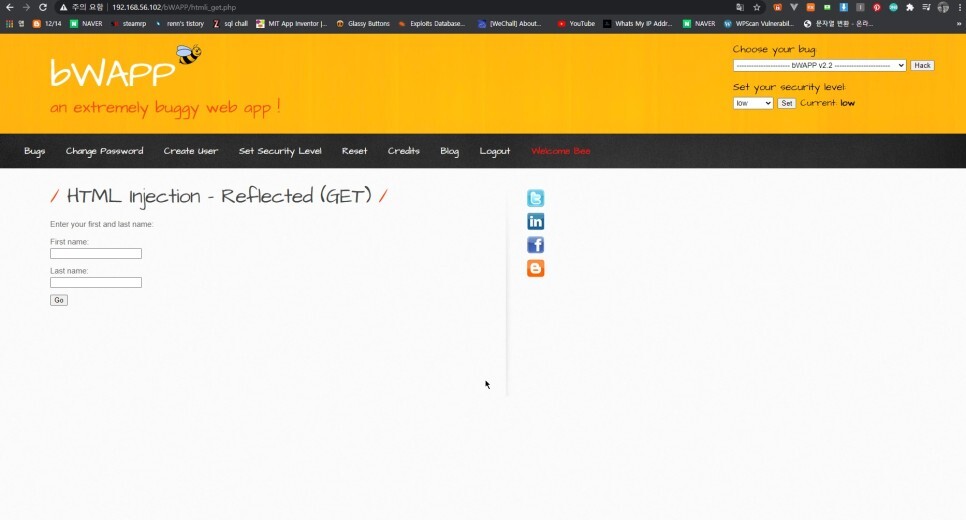Select Credits in the navigation bar
Screen dimensions: 966x520
click(x=404, y=151)
